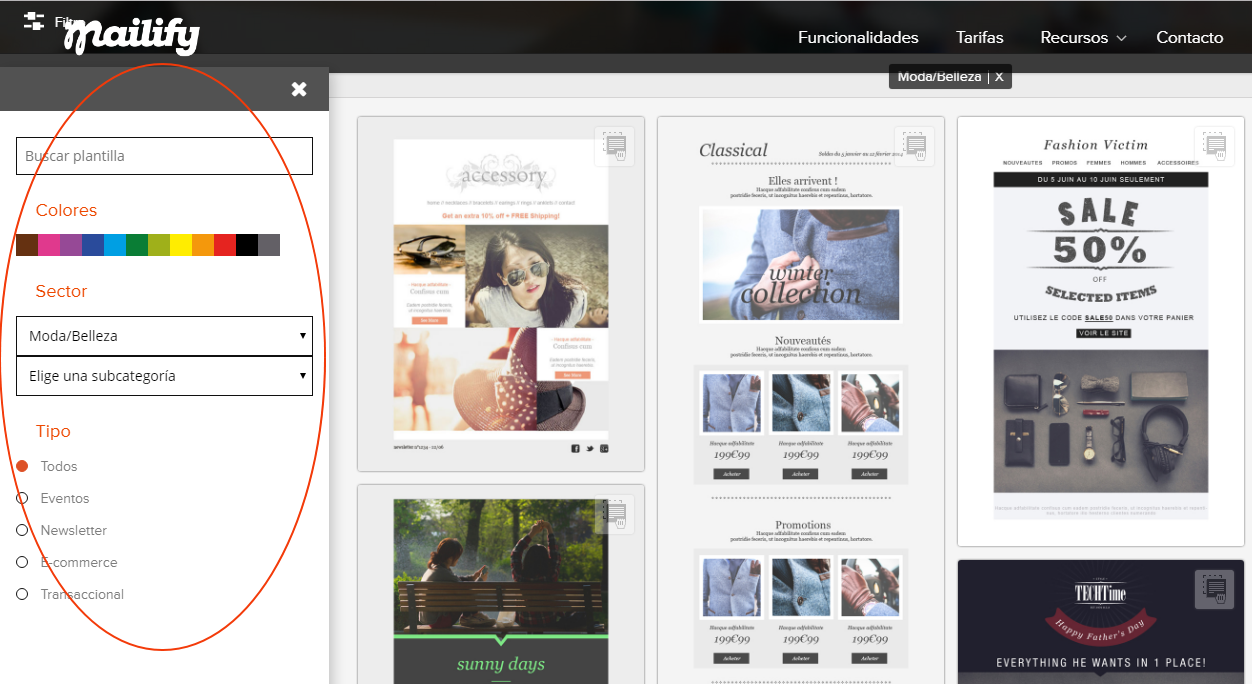Viewport: 1252px width, 684px height.
Task: Click preview icon on sunny days template
Action: tap(614, 514)
